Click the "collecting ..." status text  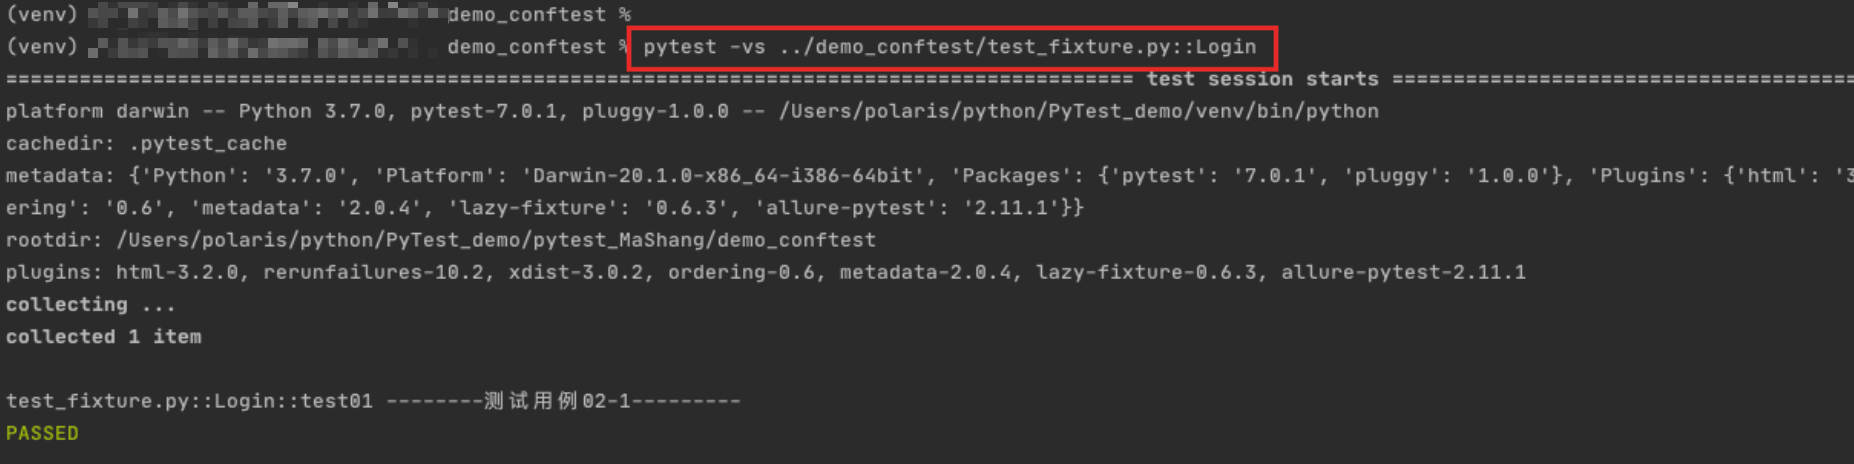[90, 304]
